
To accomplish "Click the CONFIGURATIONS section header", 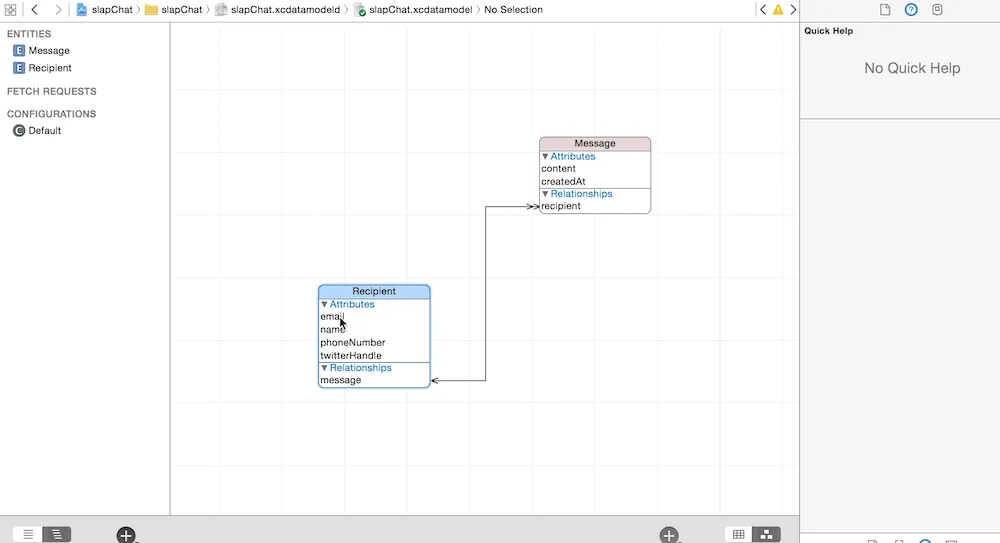I will click(51, 114).
